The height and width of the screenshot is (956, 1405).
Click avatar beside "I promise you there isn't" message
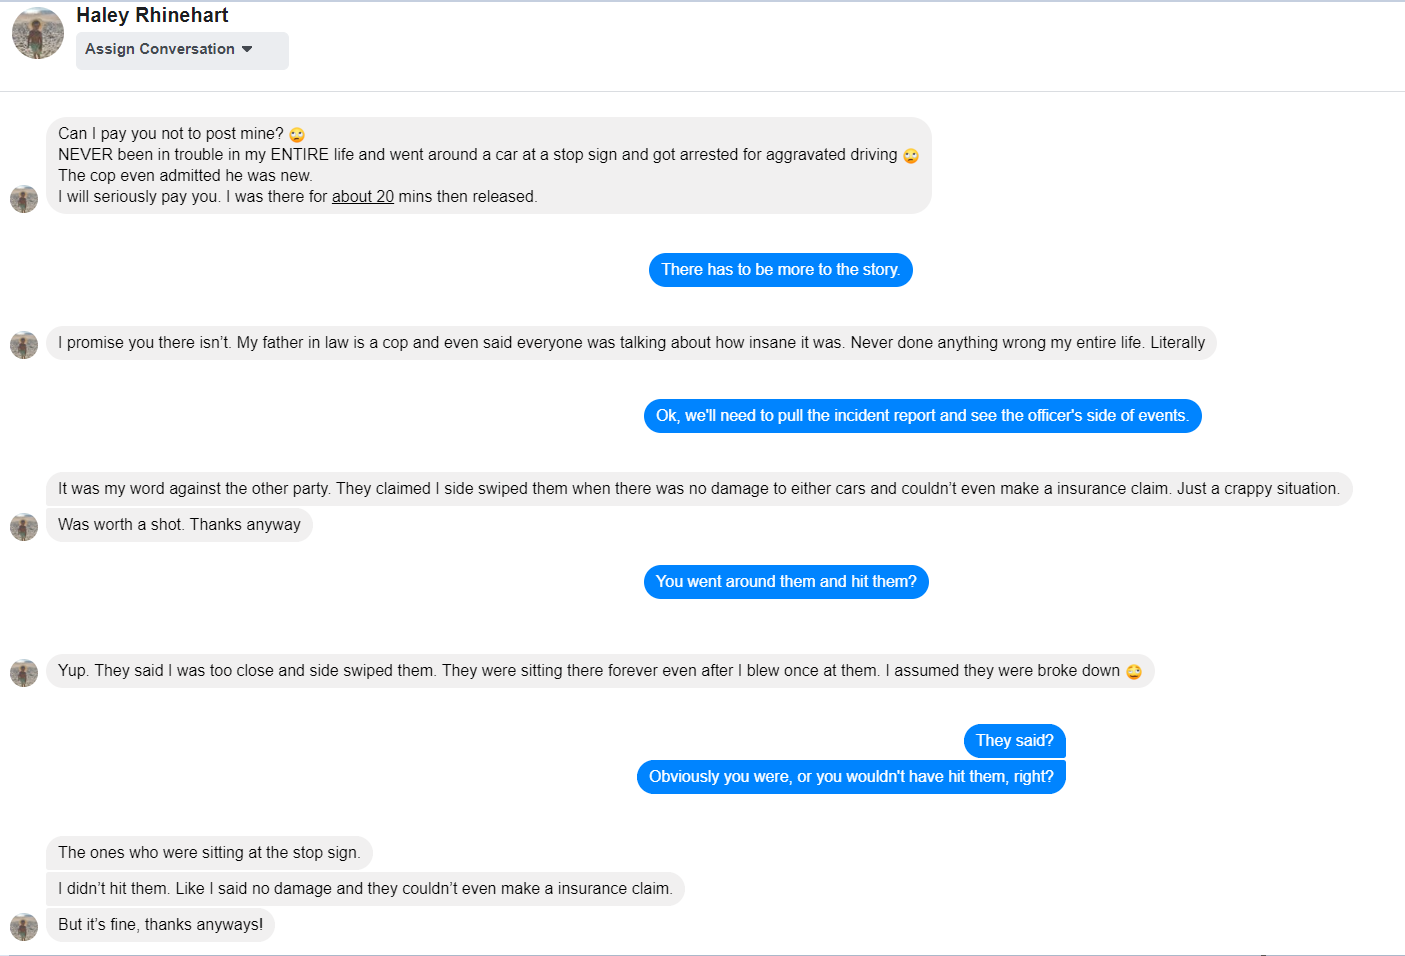pyautogui.click(x=24, y=345)
